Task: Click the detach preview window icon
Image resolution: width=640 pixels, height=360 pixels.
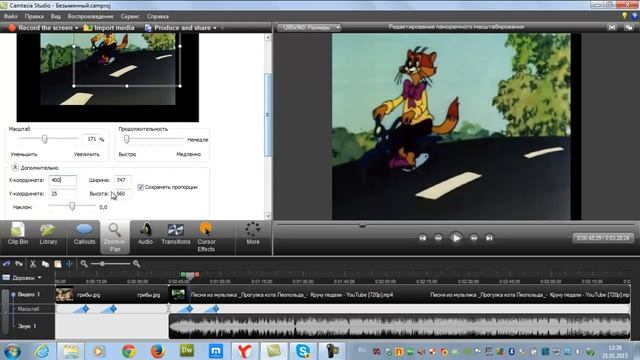Action: pos(629,27)
